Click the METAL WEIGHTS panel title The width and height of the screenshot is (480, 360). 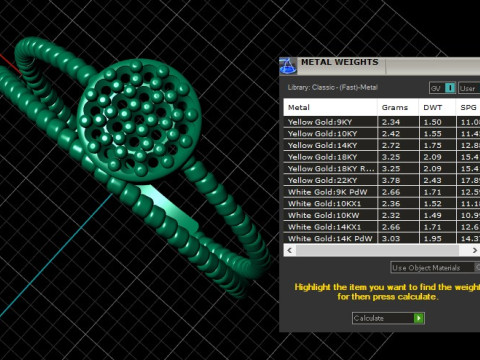click(x=340, y=62)
